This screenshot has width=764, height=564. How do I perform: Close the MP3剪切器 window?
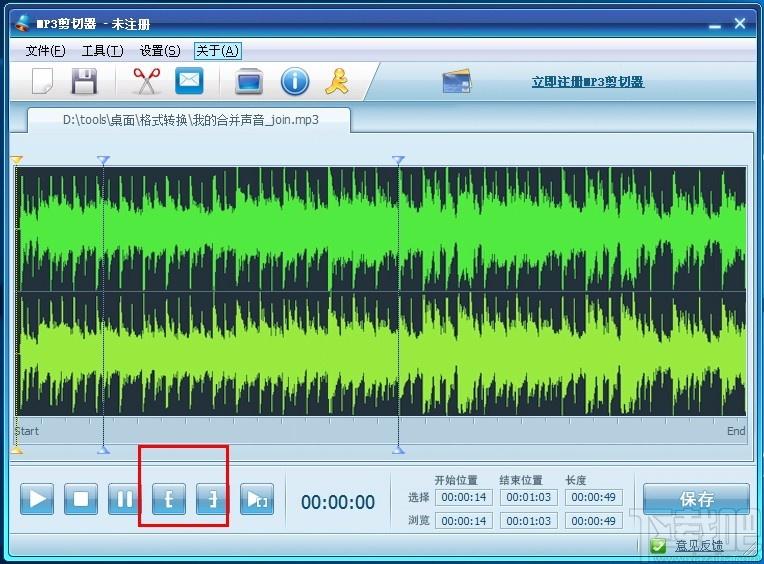[740, 23]
